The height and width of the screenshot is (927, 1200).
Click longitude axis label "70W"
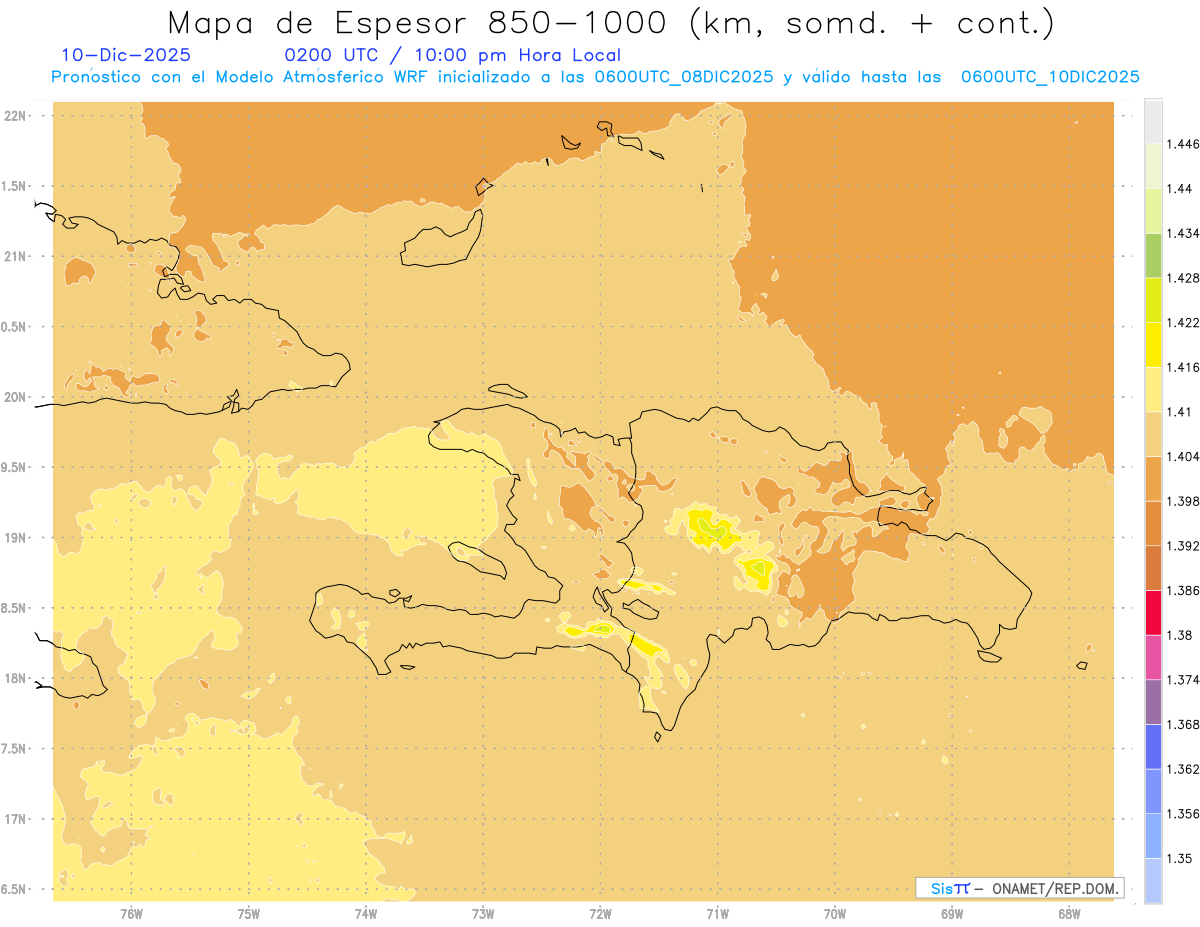pyautogui.click(x=835, y=914)
